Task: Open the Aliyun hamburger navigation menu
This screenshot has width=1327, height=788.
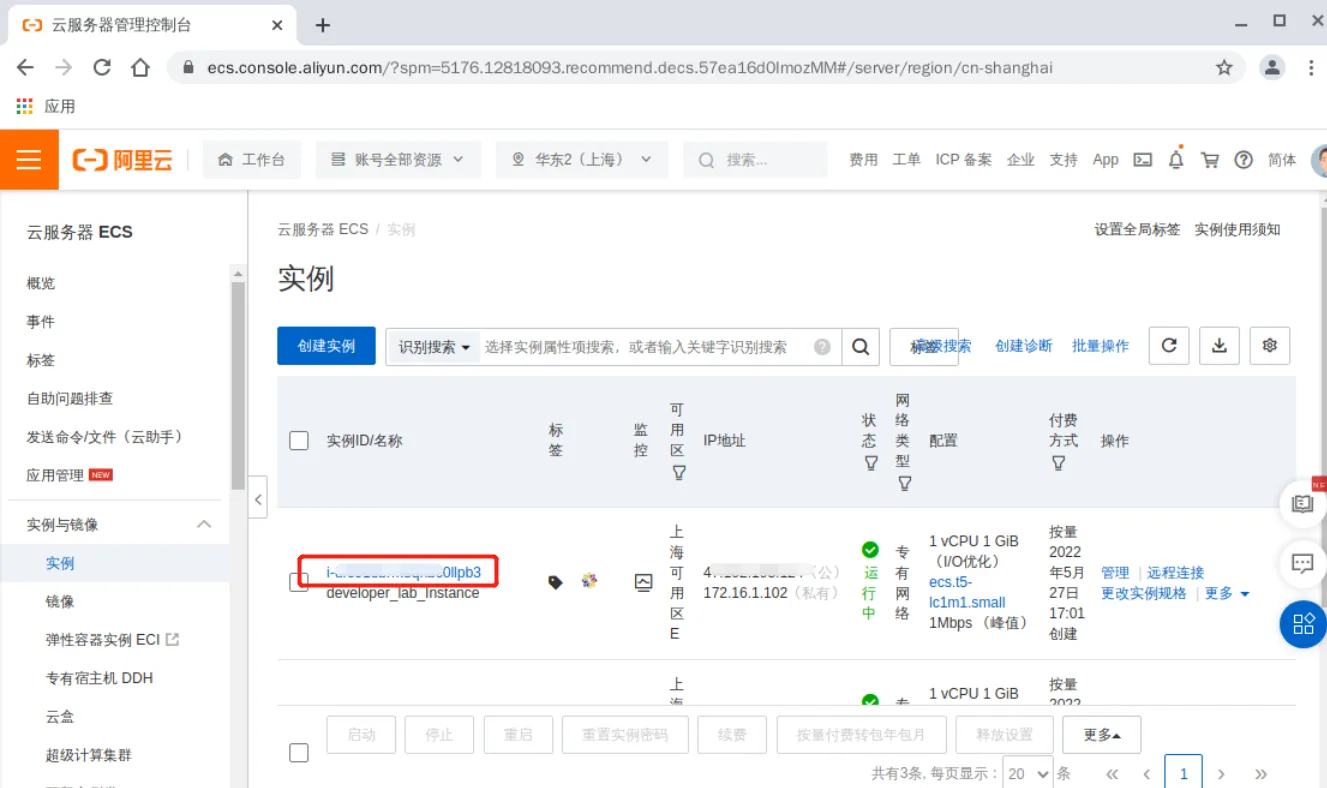Action: click(x=29, y=160)
